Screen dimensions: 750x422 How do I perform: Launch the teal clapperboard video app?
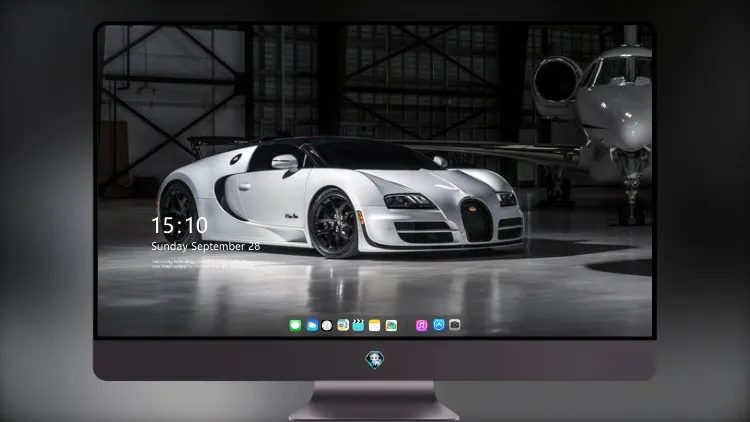point(358,325)
